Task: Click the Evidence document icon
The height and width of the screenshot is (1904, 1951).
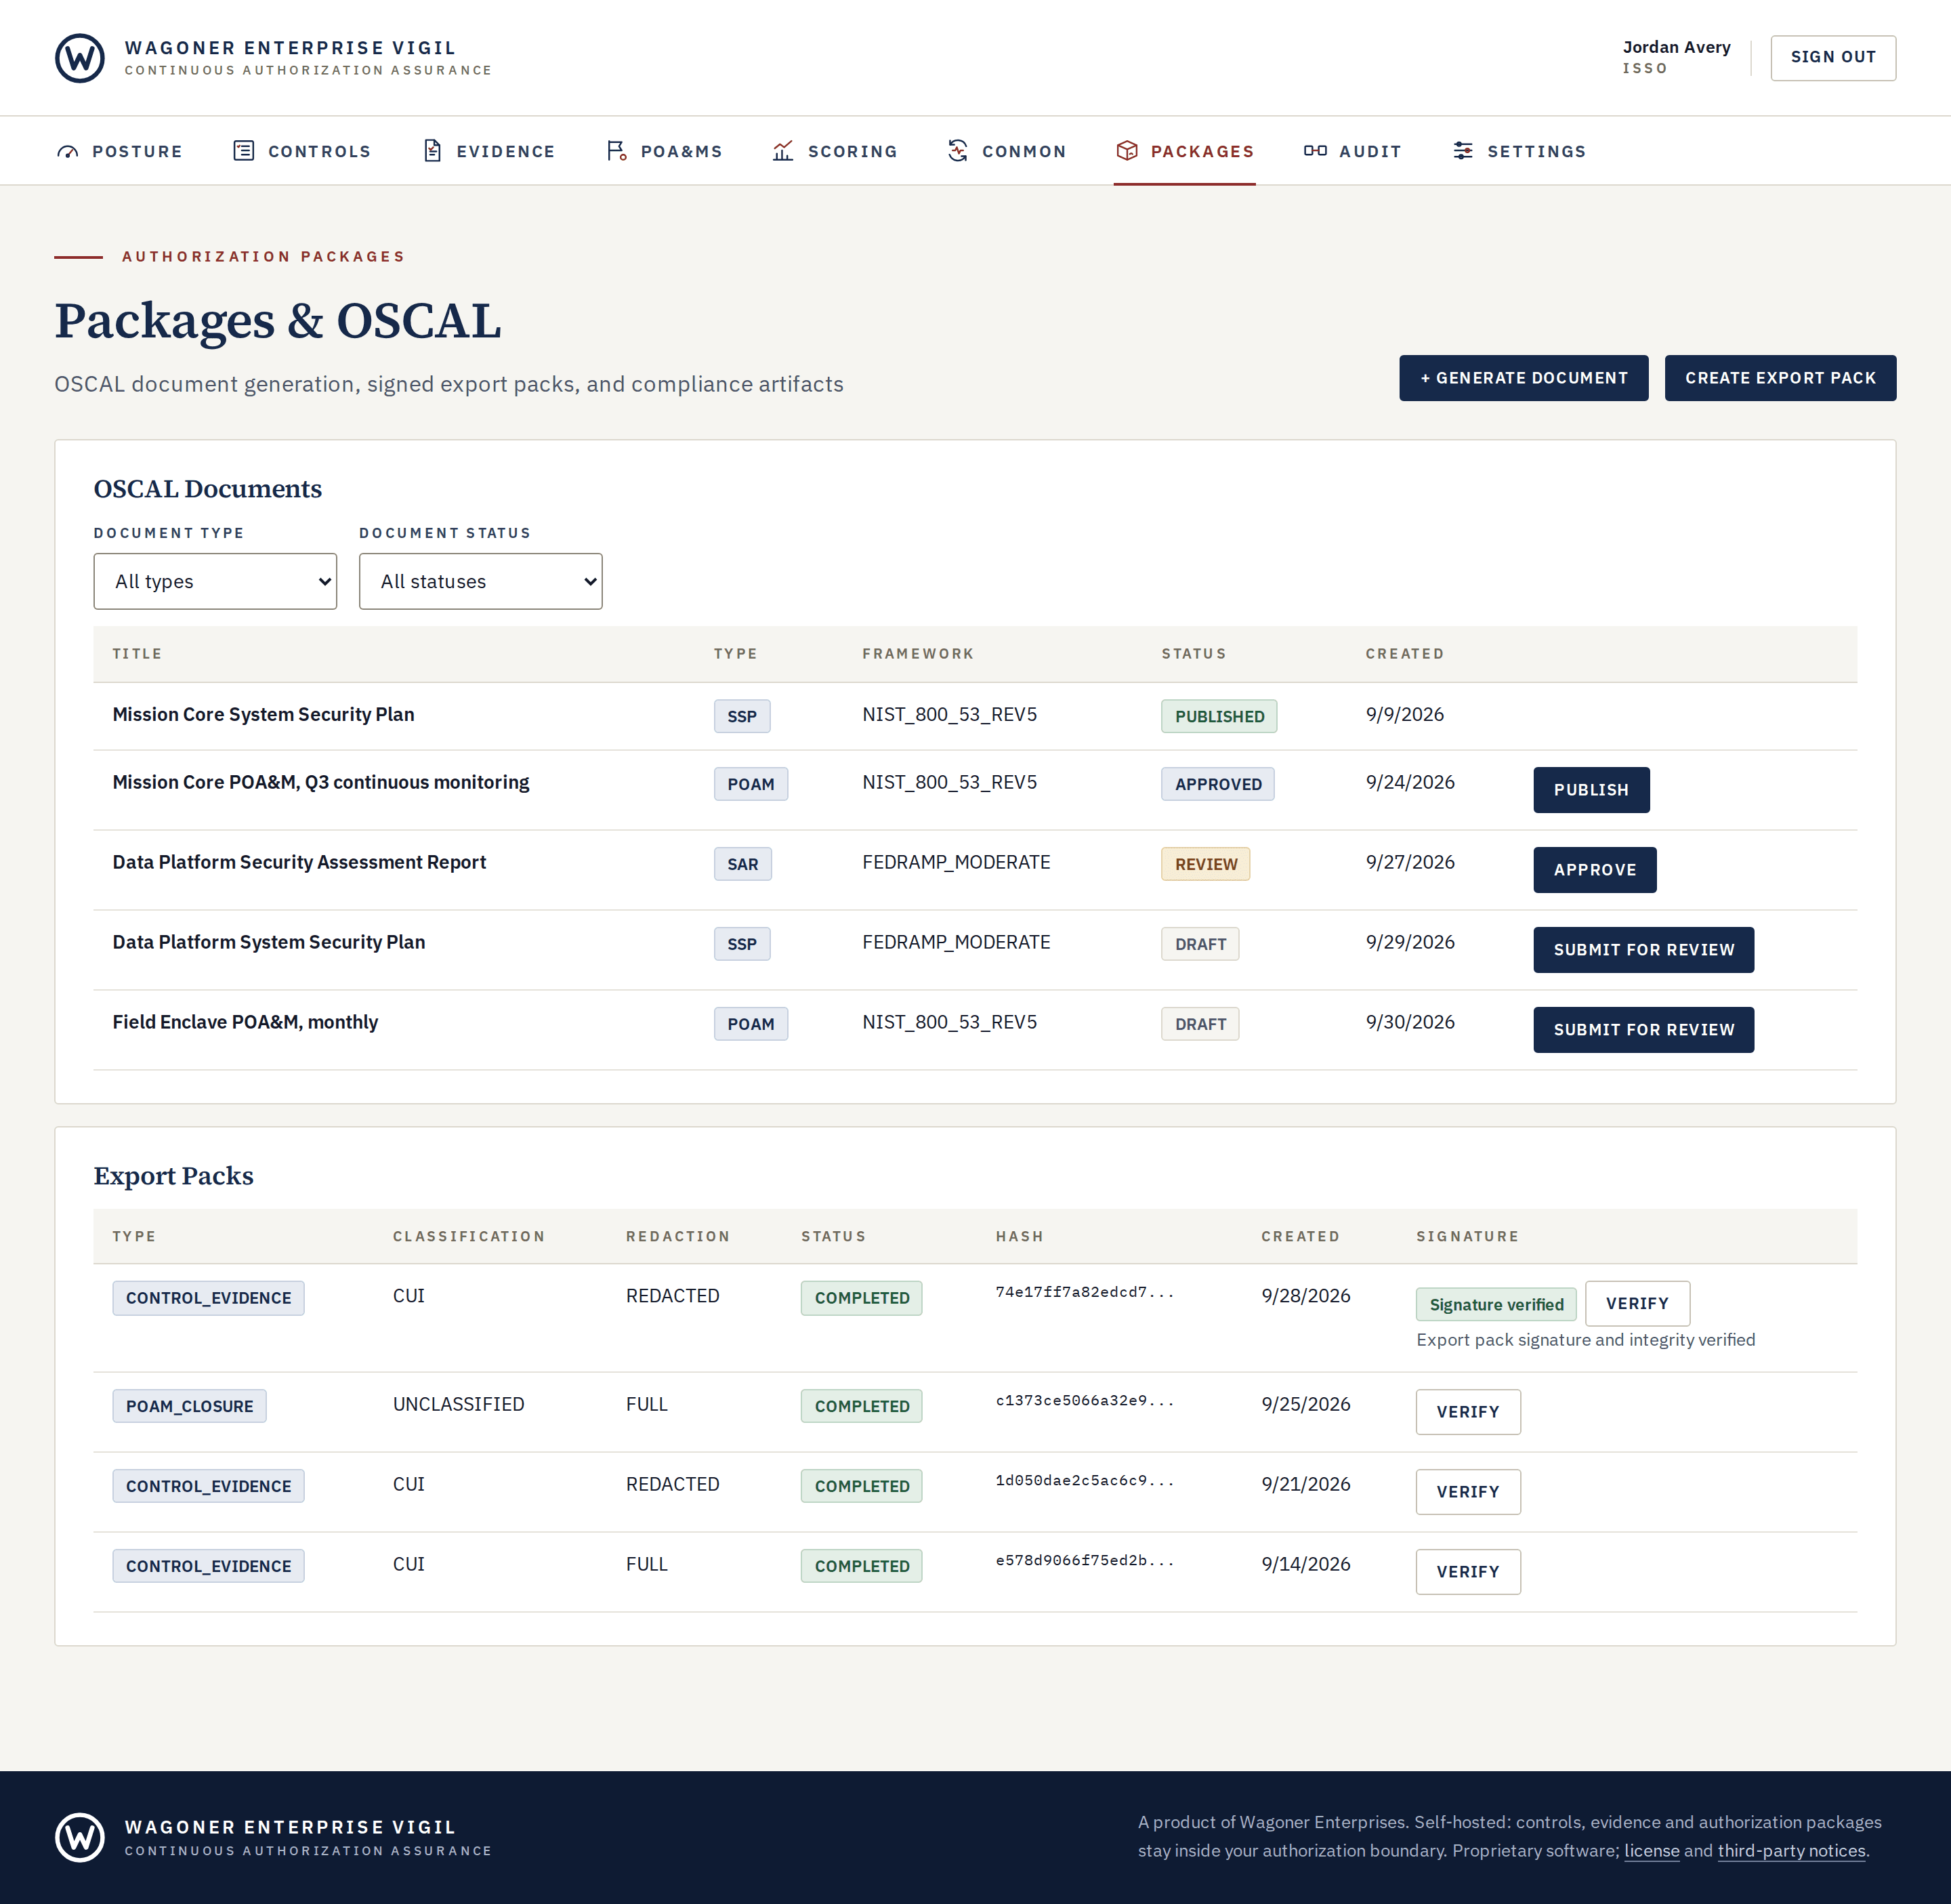Action: 432,151
